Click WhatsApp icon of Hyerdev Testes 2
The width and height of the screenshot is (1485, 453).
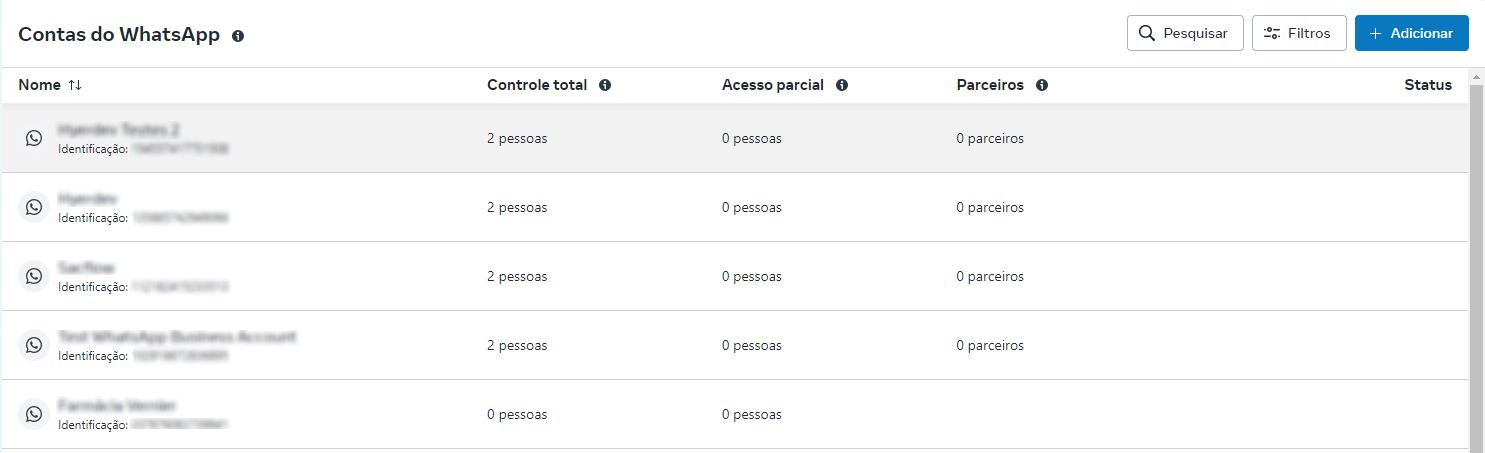pos(34,138)
